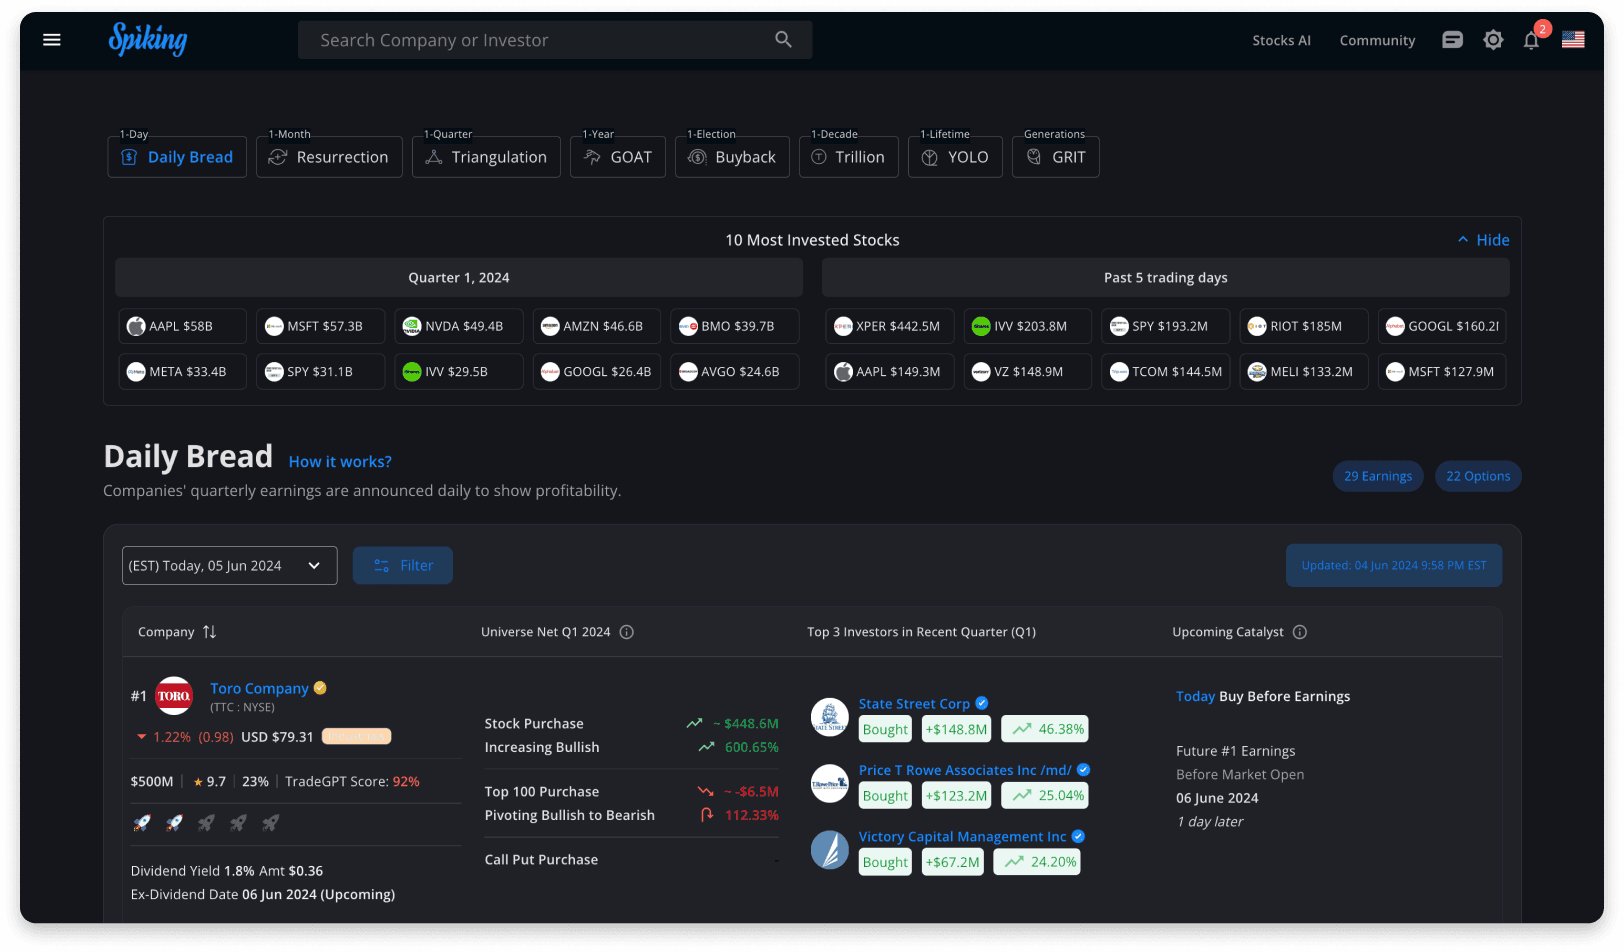The width and height of the screenshot is (1624, 952).
Task: Open the messages chat icon
Action: tap(1453, 40)
